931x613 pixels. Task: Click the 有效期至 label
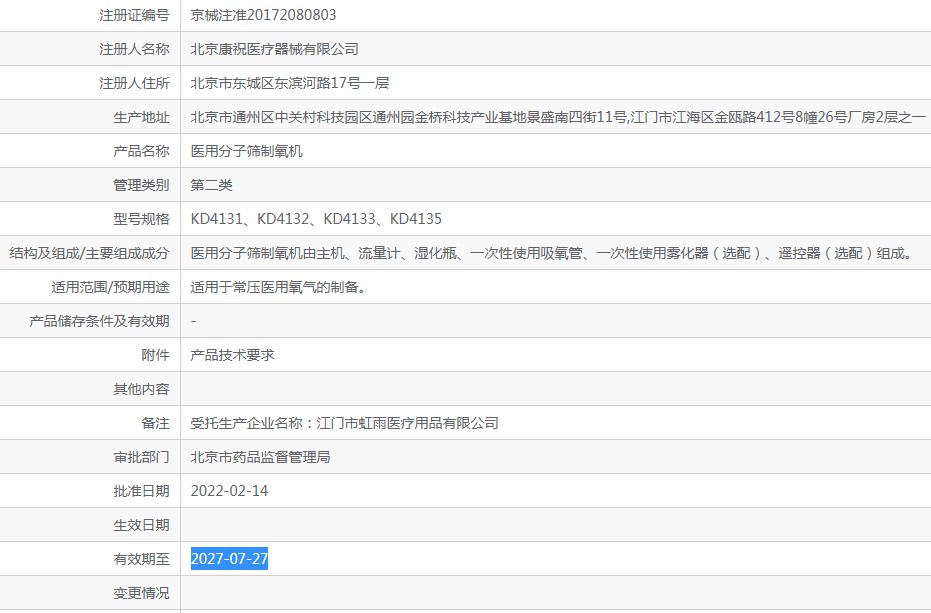(141, 559)
